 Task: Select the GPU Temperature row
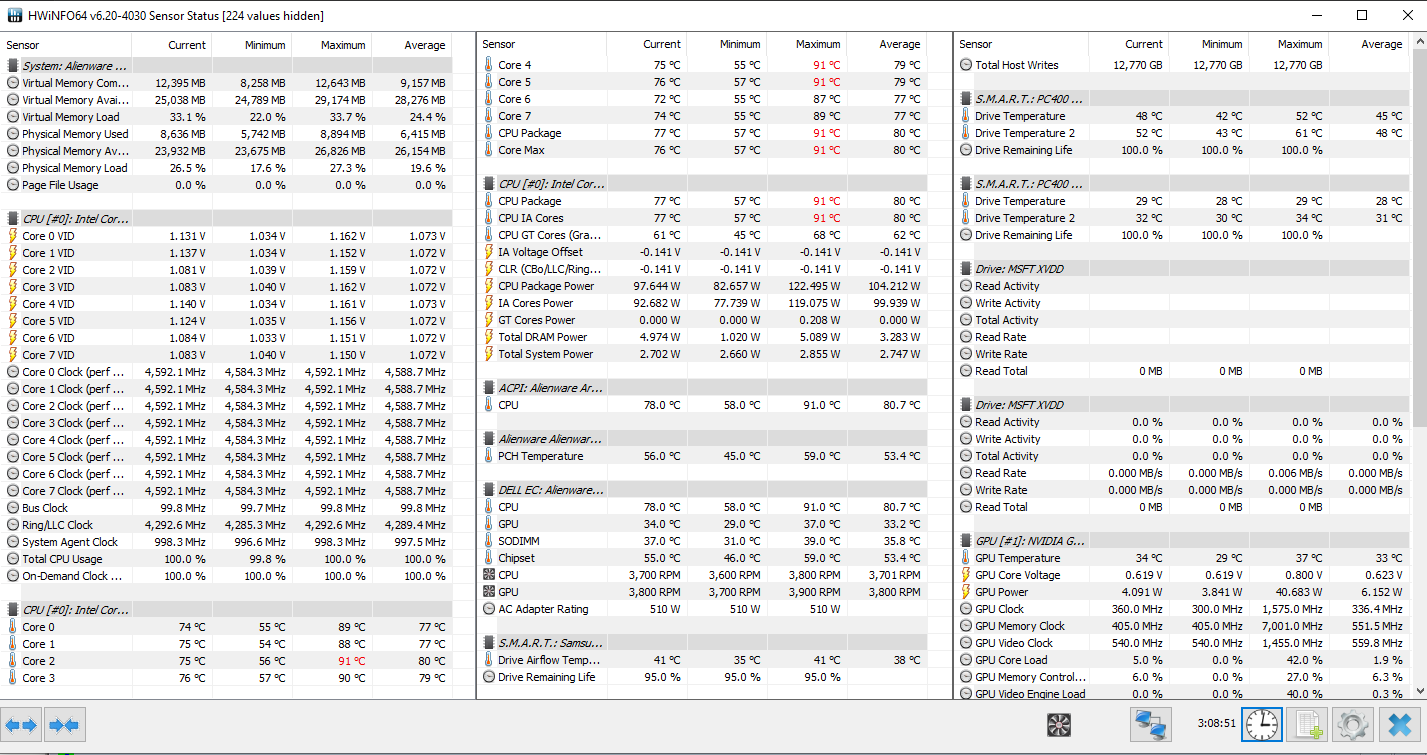tap(1017, 558)
